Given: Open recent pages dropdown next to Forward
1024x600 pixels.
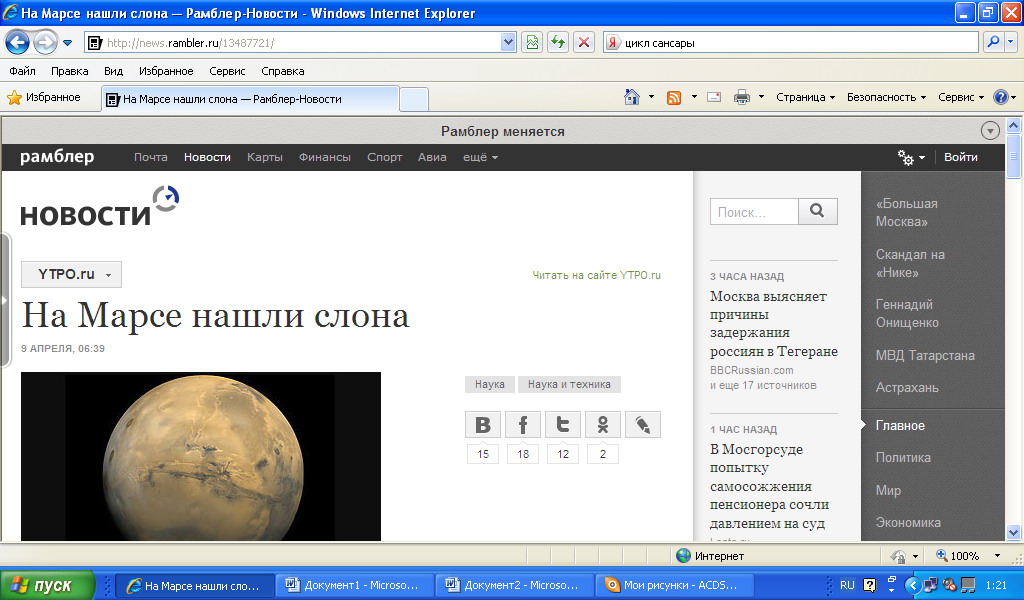Looking at the screenshot, I should pyautogui.click(x=67, y=43).
